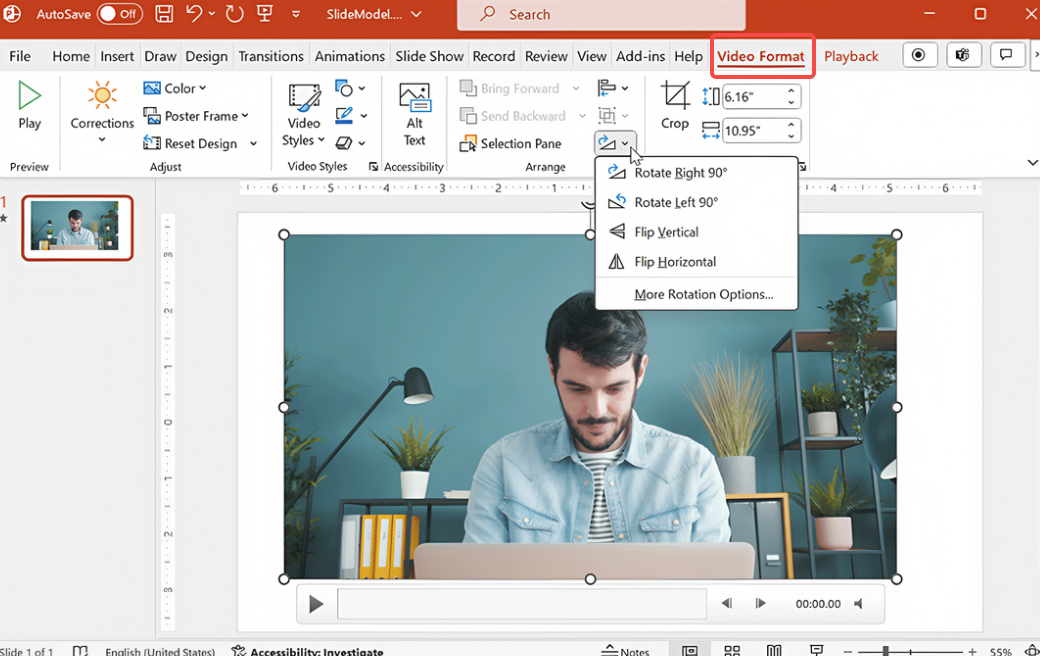Toggle AutoSave off switch
Viewport: 1040px width, 656px height.
pyautogui.click(x=119, y=14)
